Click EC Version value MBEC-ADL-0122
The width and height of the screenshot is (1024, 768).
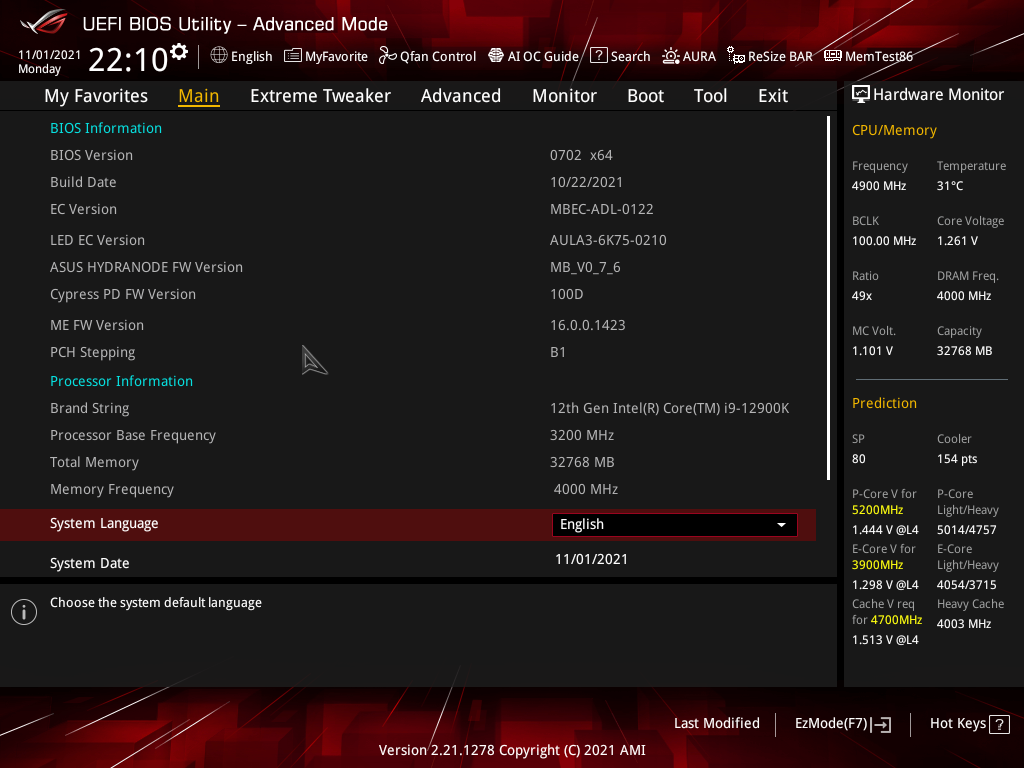[601, 209]
